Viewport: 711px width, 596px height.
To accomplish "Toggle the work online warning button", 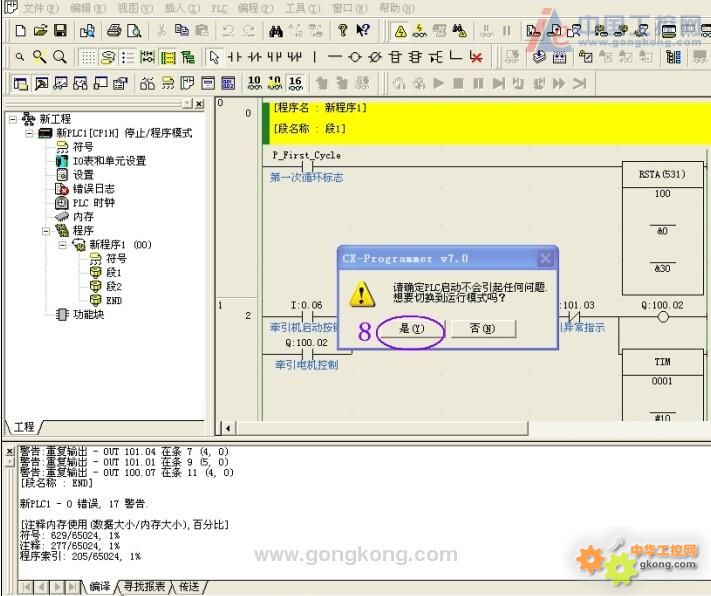I will pyautogui.click(x=399, y=32).
